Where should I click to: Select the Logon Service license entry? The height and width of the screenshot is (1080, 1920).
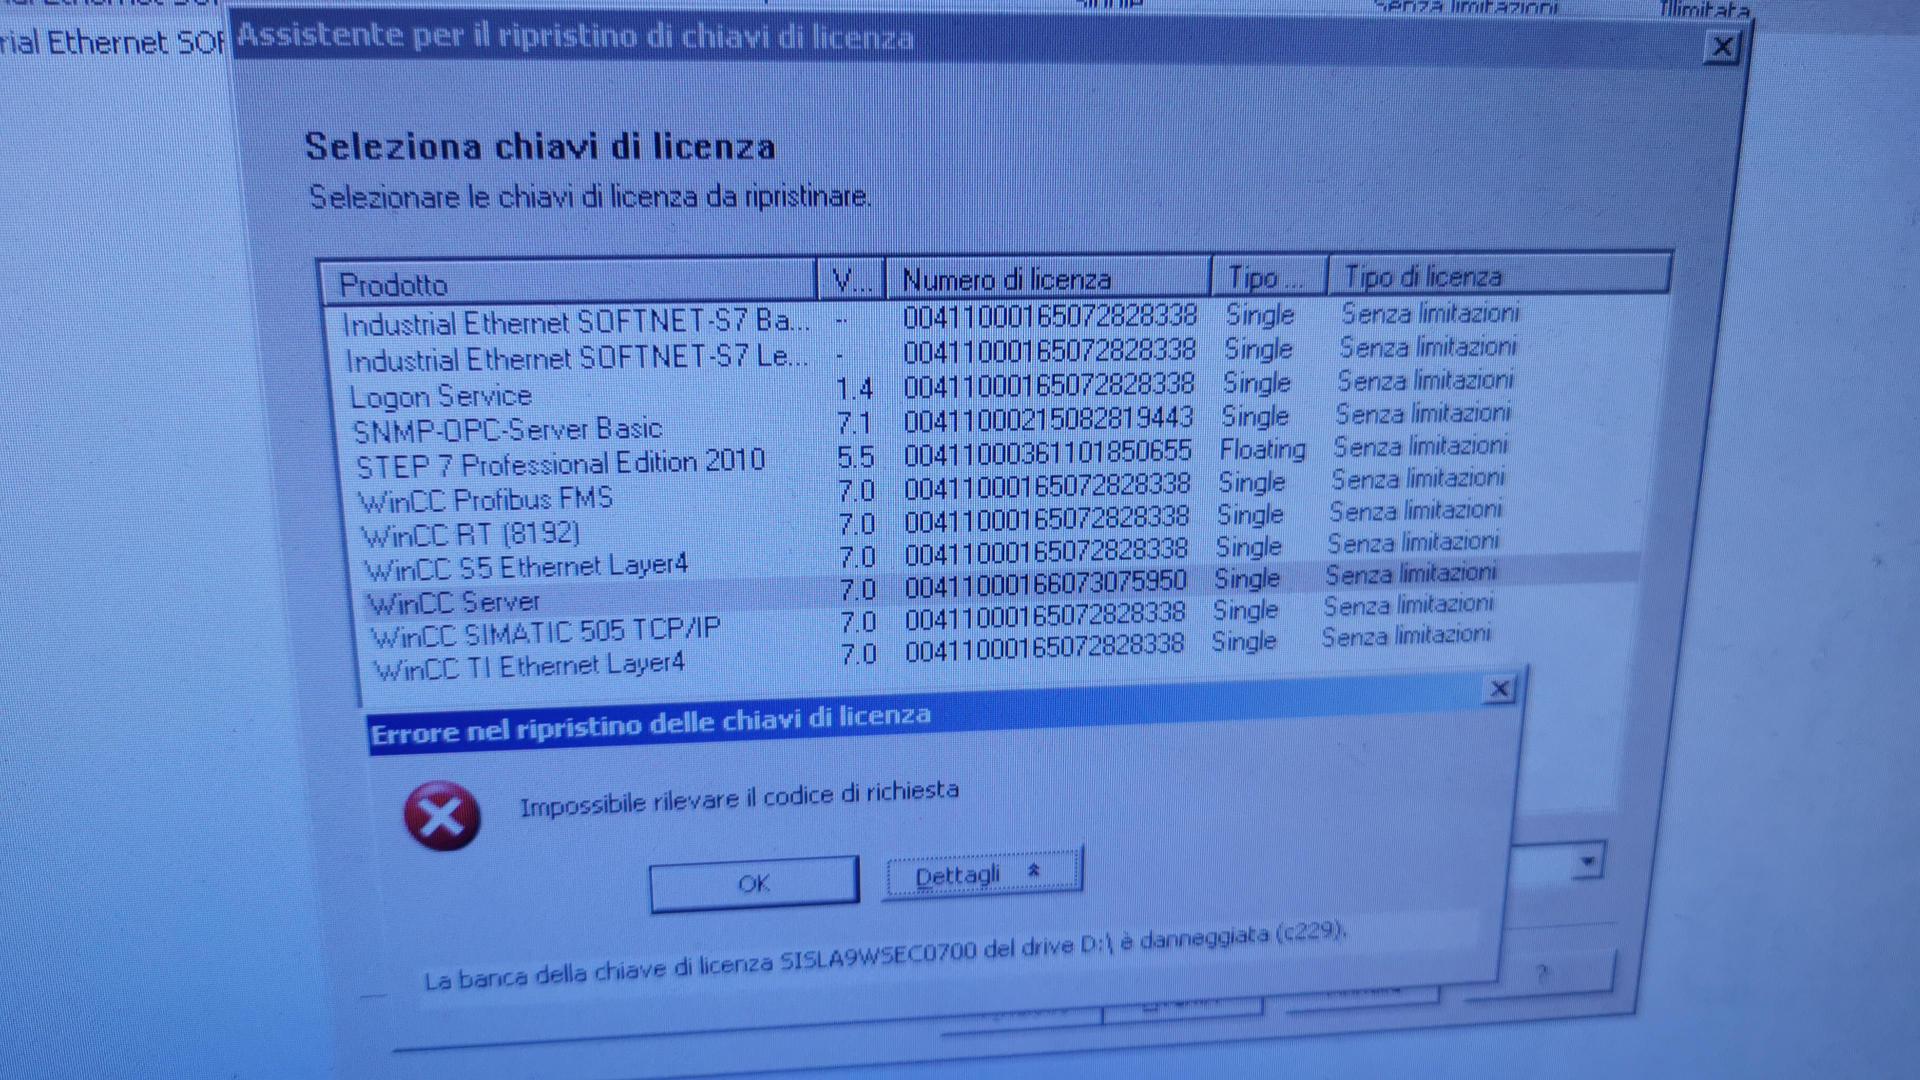(440, 396)
